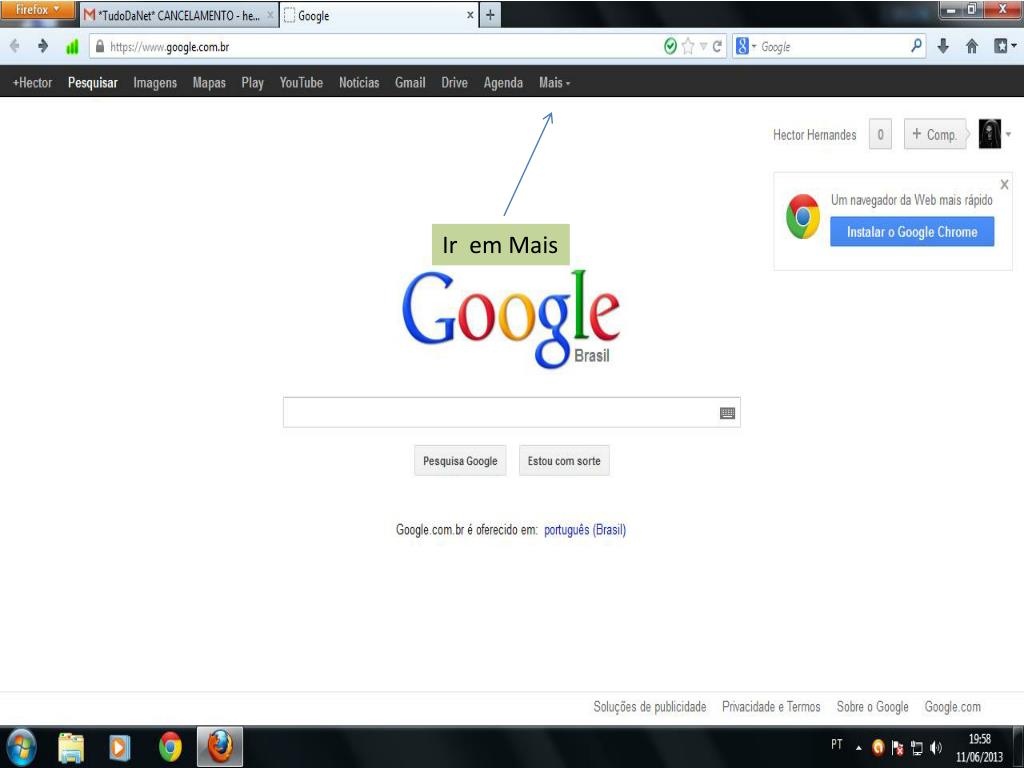
Task: Click the on-screen keyboard icon in search box
Action: (x=727, y=413)
